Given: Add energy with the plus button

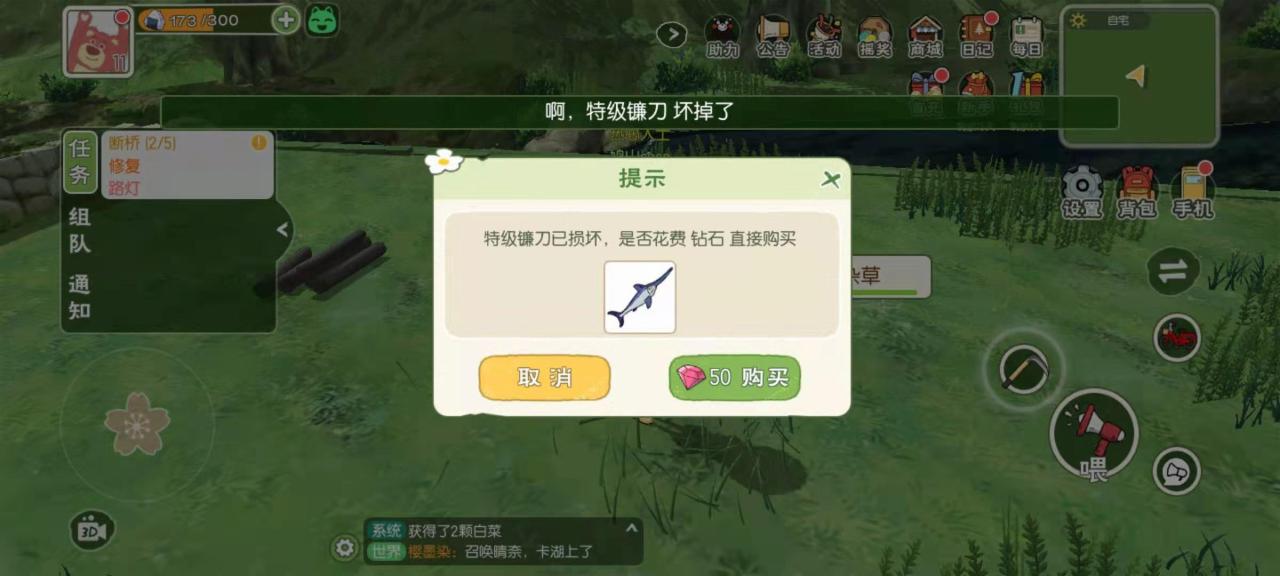Looking at the screenshot, I should click(286, 20).
